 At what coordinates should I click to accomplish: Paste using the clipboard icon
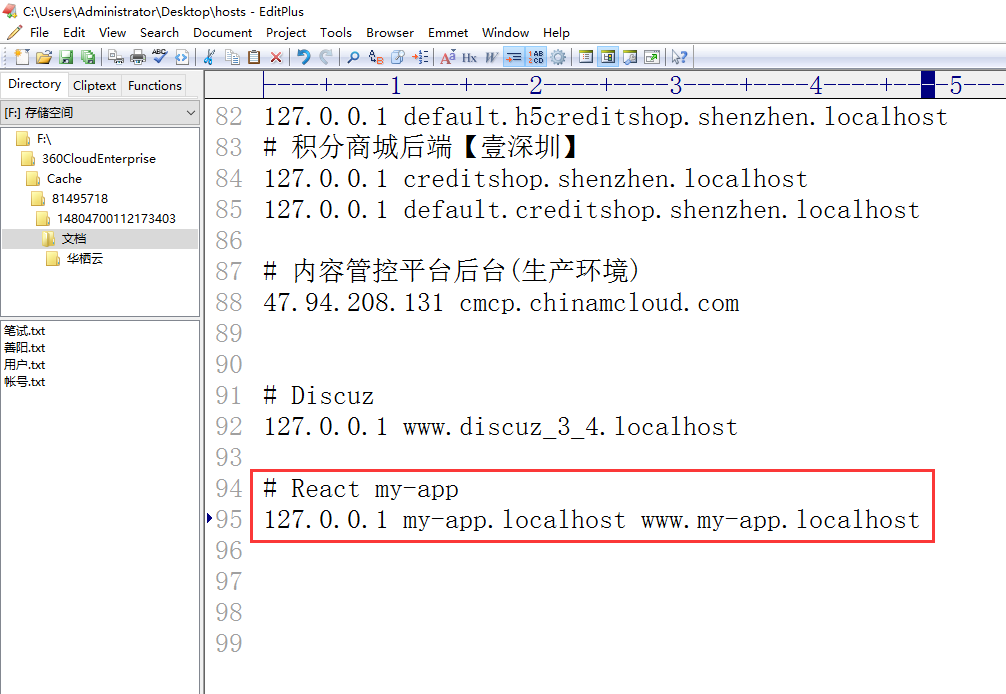pyautogui.click(x=254, y=57)
